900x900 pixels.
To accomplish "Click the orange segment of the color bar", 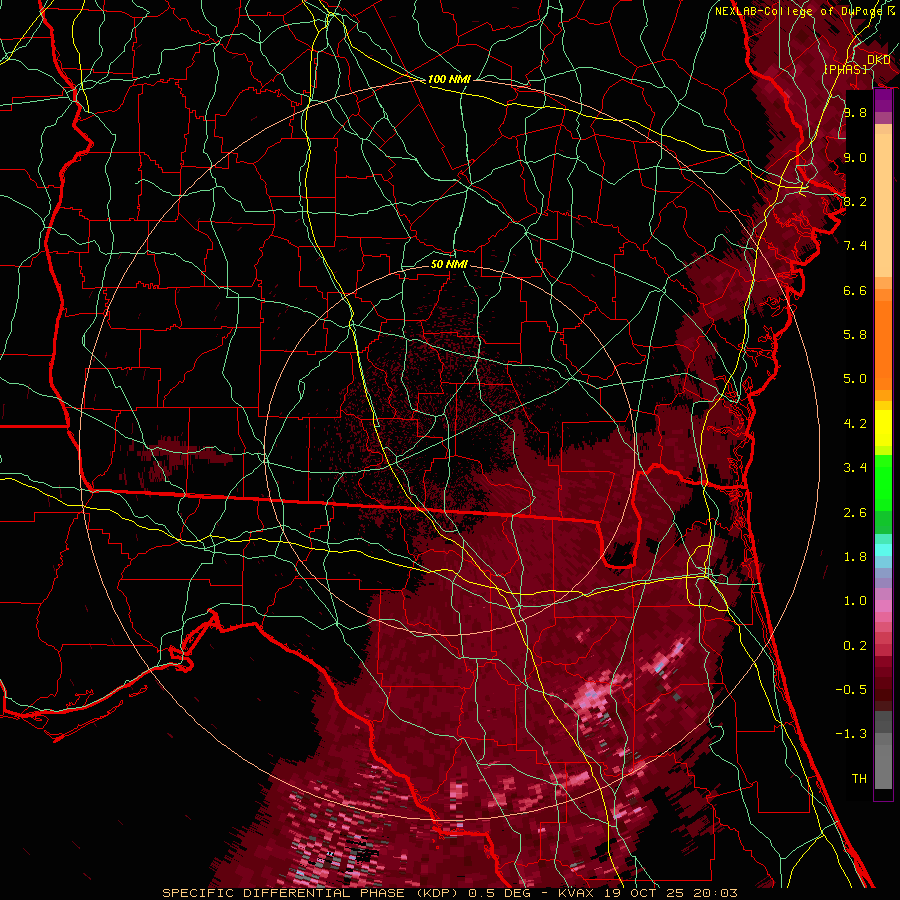I will pyautogui.click(x=883, y=346).
